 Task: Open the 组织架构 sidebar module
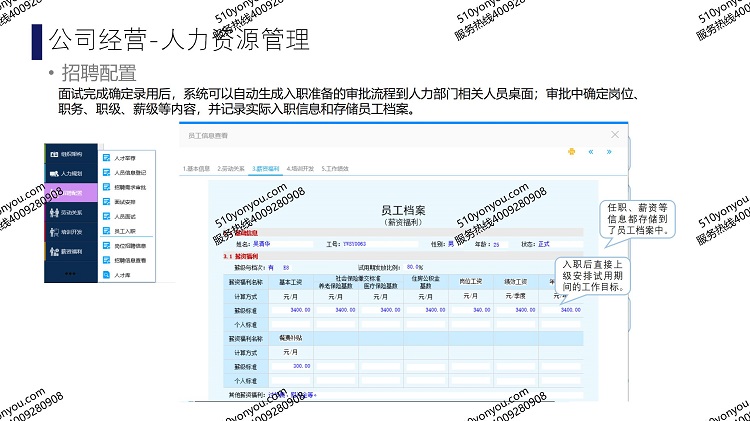point(72,155)
